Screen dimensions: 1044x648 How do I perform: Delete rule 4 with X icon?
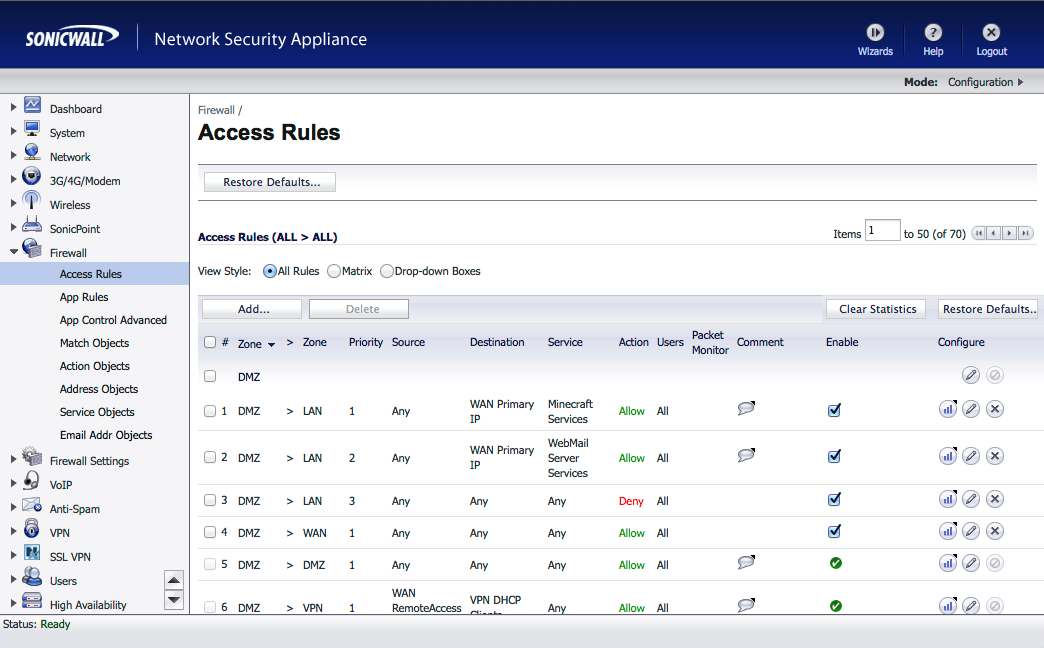(x=995, y=531)
